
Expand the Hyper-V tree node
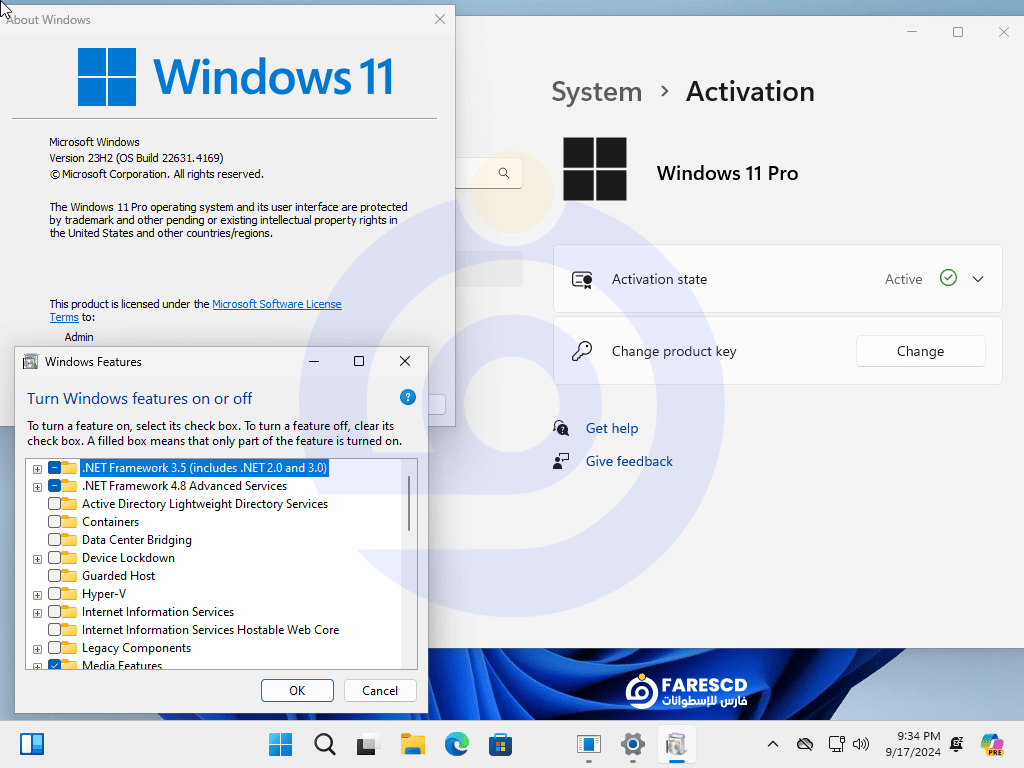pyautogui.click(x=37, y=595)
